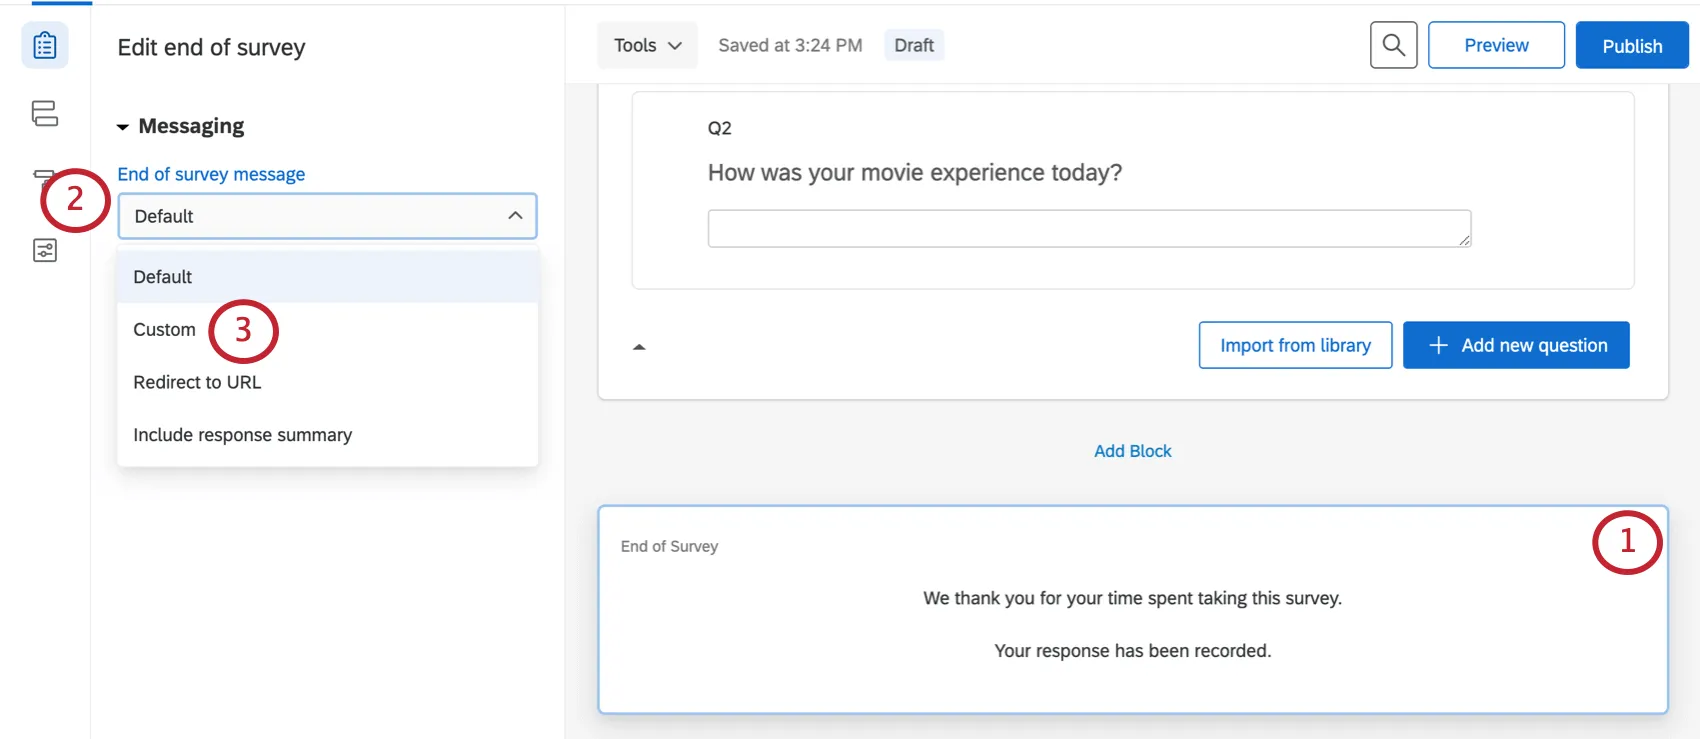Select Redirect to URL option
The image size is (1700, 739).
pyautogui.click(x=197, y=382)
